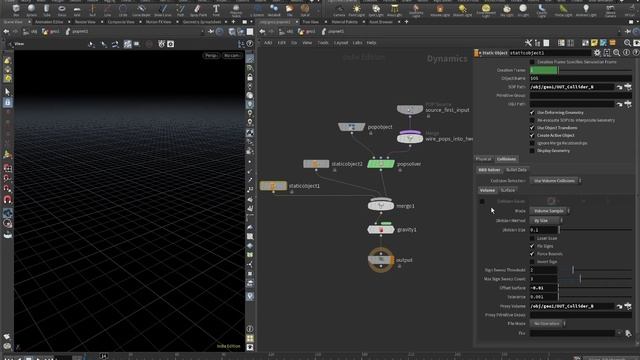Select the Grid shelf tool

click(x=77, y=10)
